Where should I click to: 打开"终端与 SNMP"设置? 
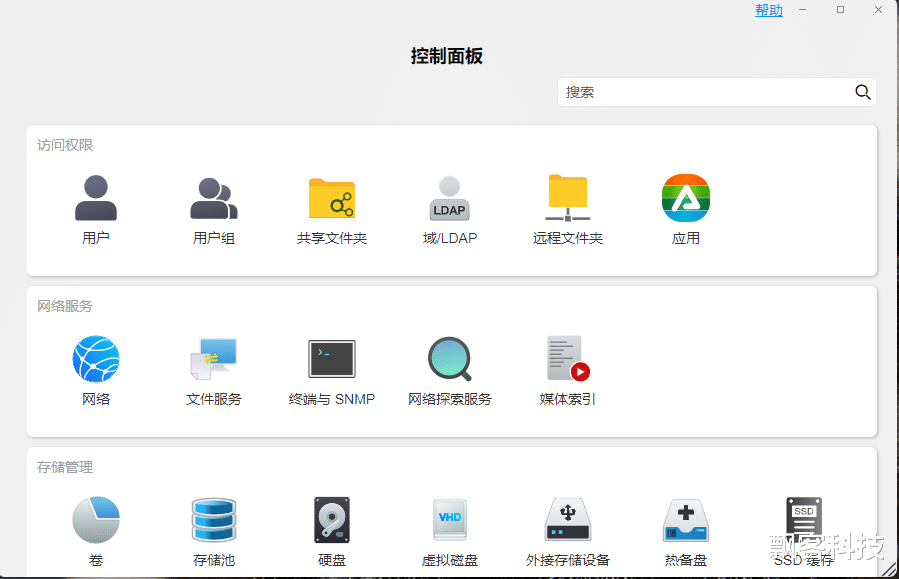pos(331,359)
